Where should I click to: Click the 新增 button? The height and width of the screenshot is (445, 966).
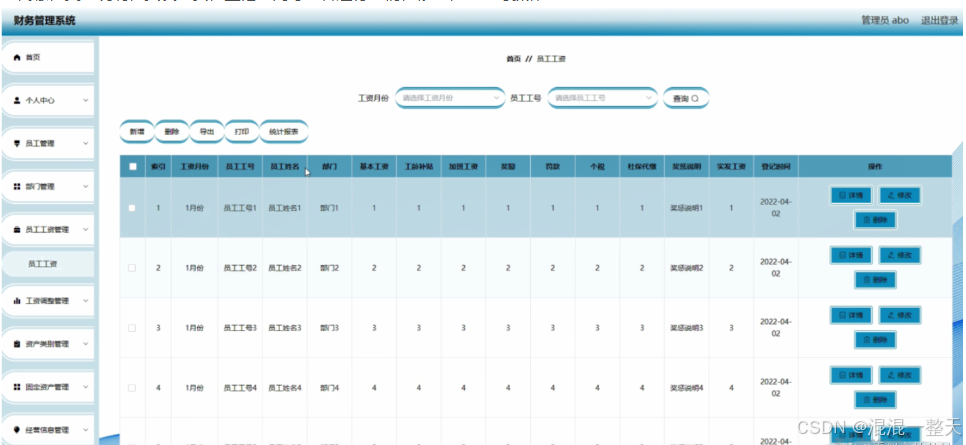[136, 131]
